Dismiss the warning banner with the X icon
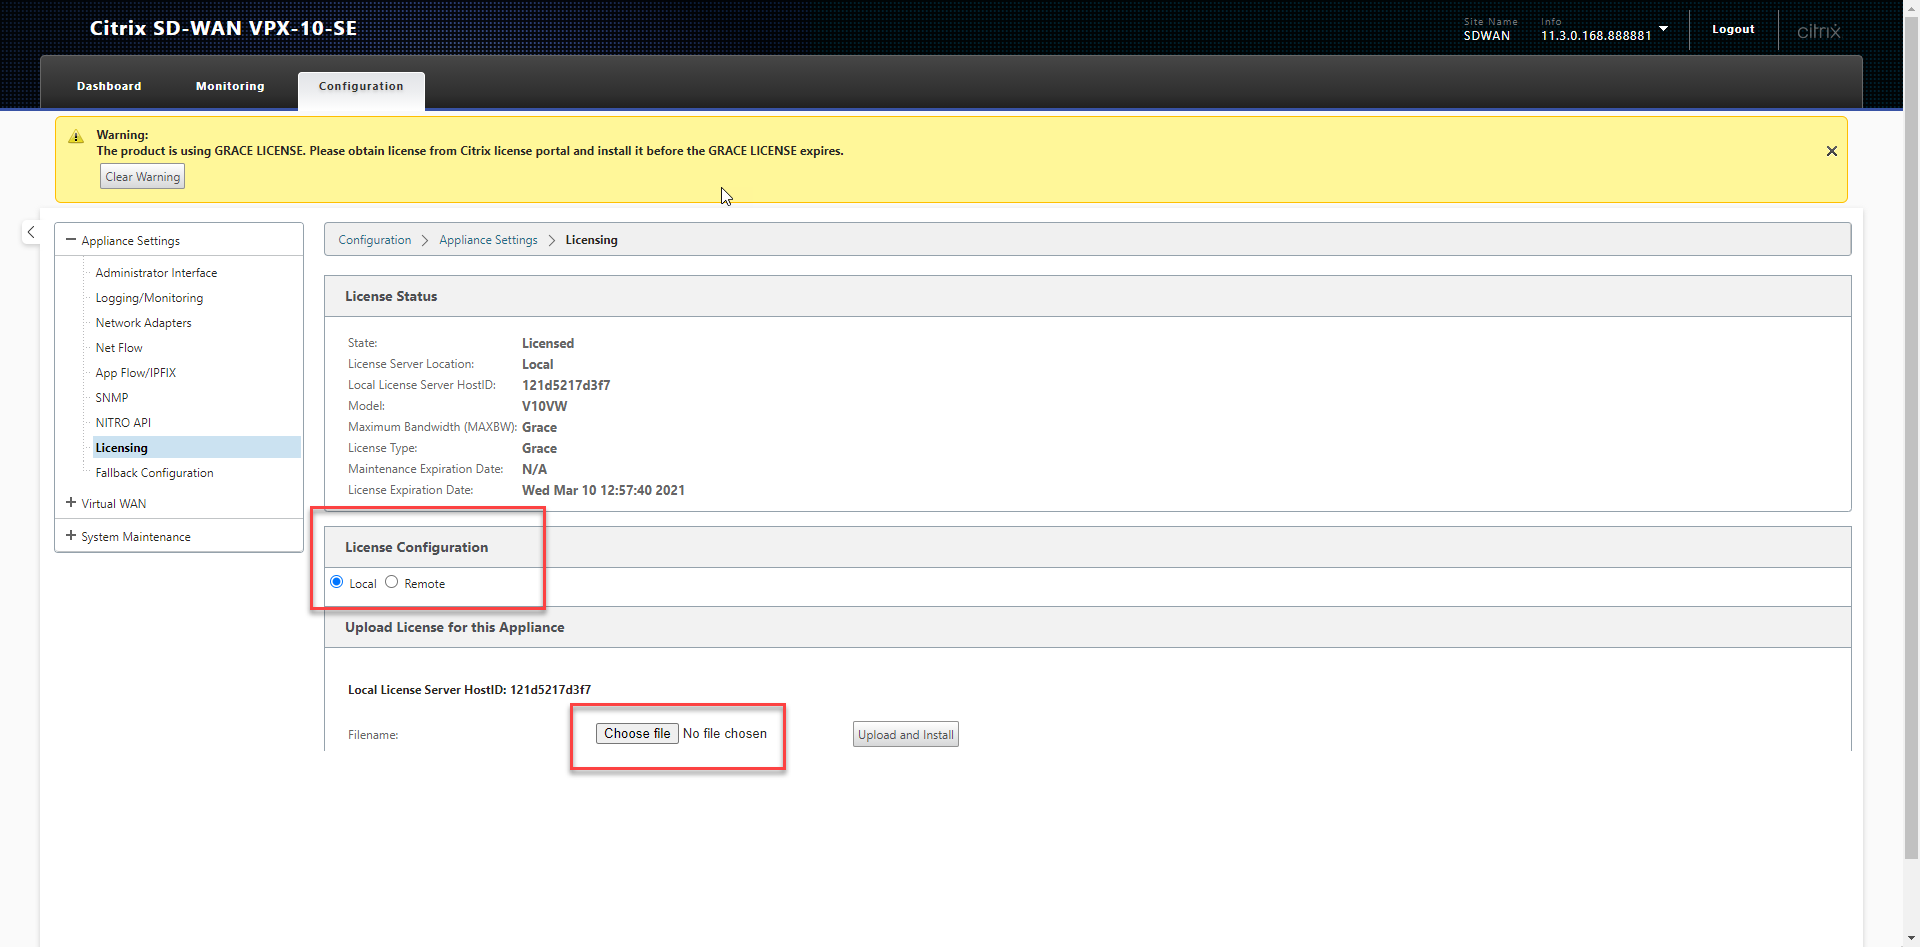Image resolution: width=1920 pixels, height=947 pixels. pos(1831,151)
